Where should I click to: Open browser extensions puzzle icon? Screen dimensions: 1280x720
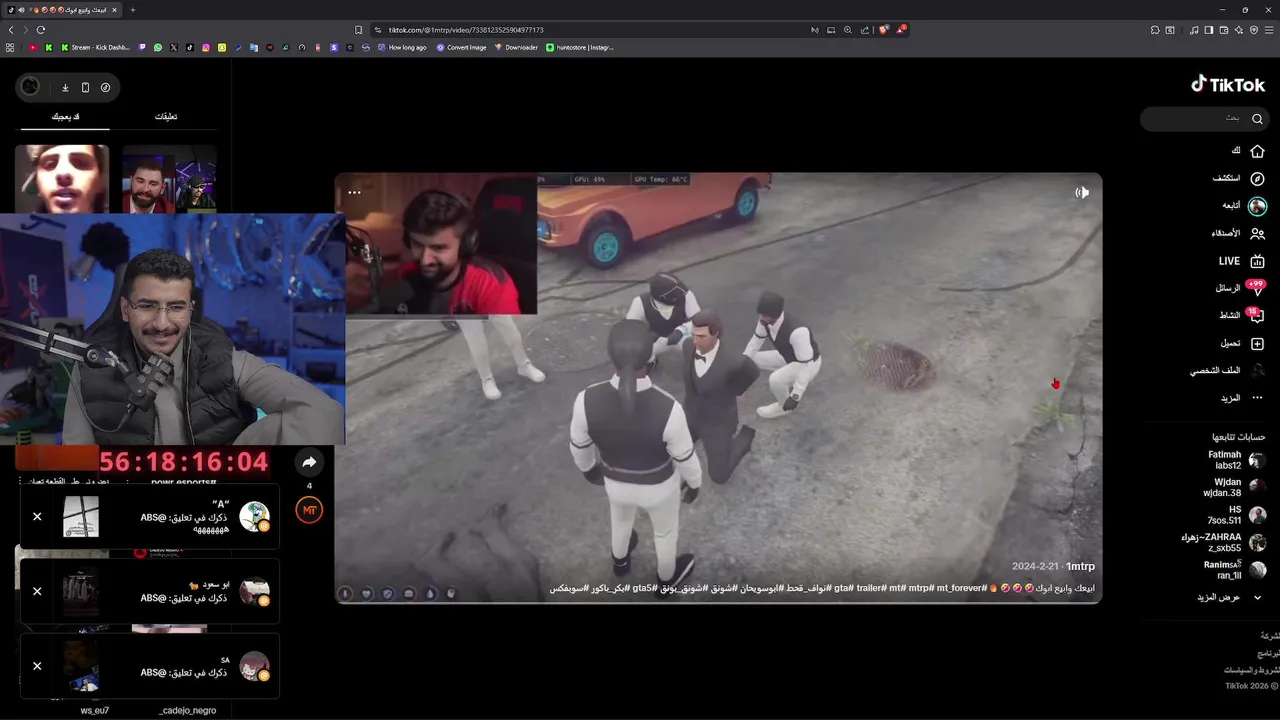pos(1155,30)
